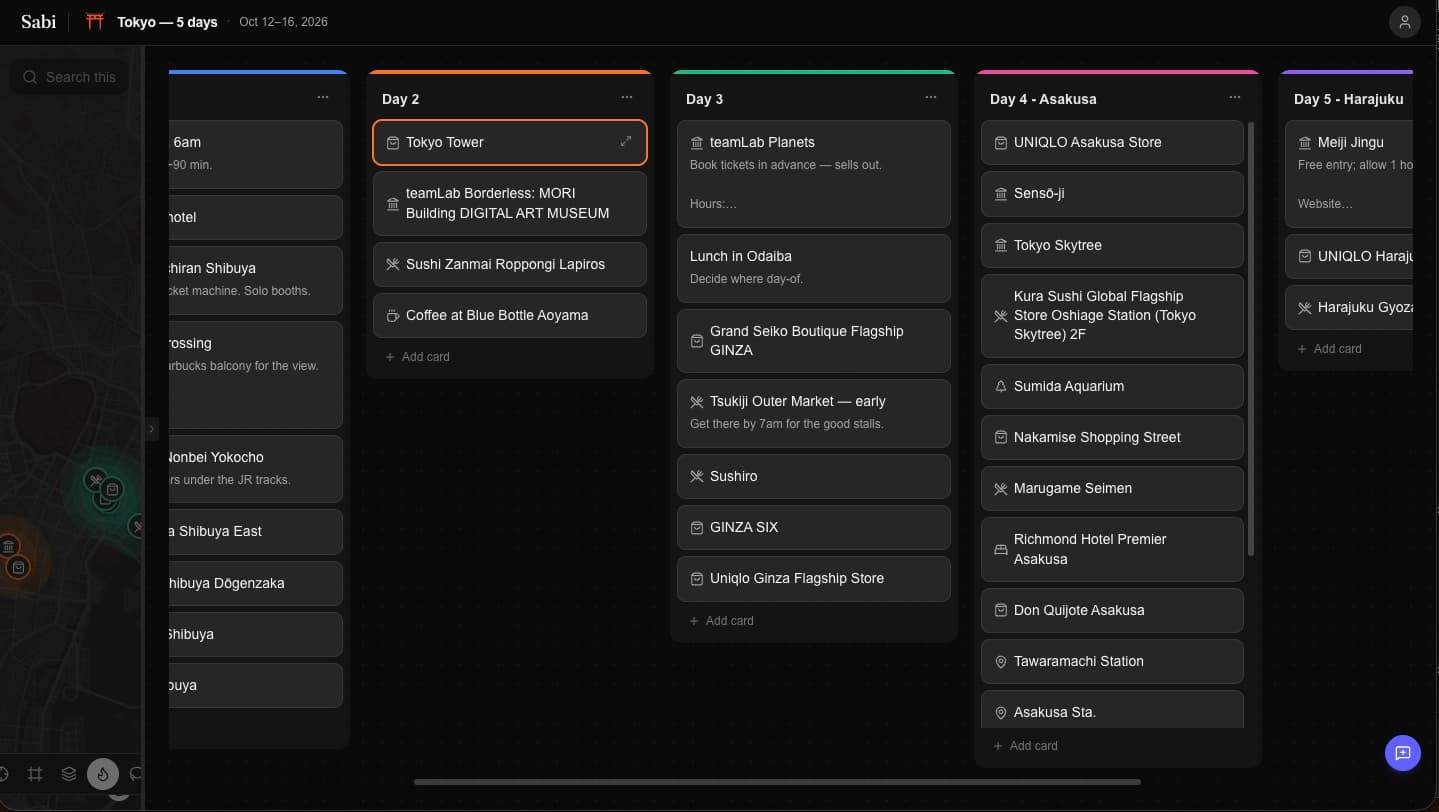The width and height of the screenshot is (1439, 812).
Task: Click coffee cup icon on Blue Bottle card
Action: 393,316
